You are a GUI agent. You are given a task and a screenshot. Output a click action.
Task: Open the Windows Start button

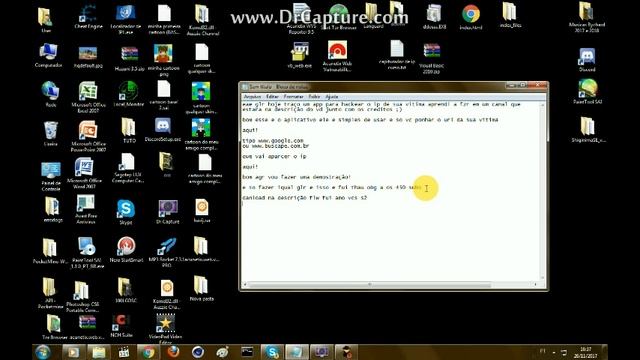[x=43, y=352]
